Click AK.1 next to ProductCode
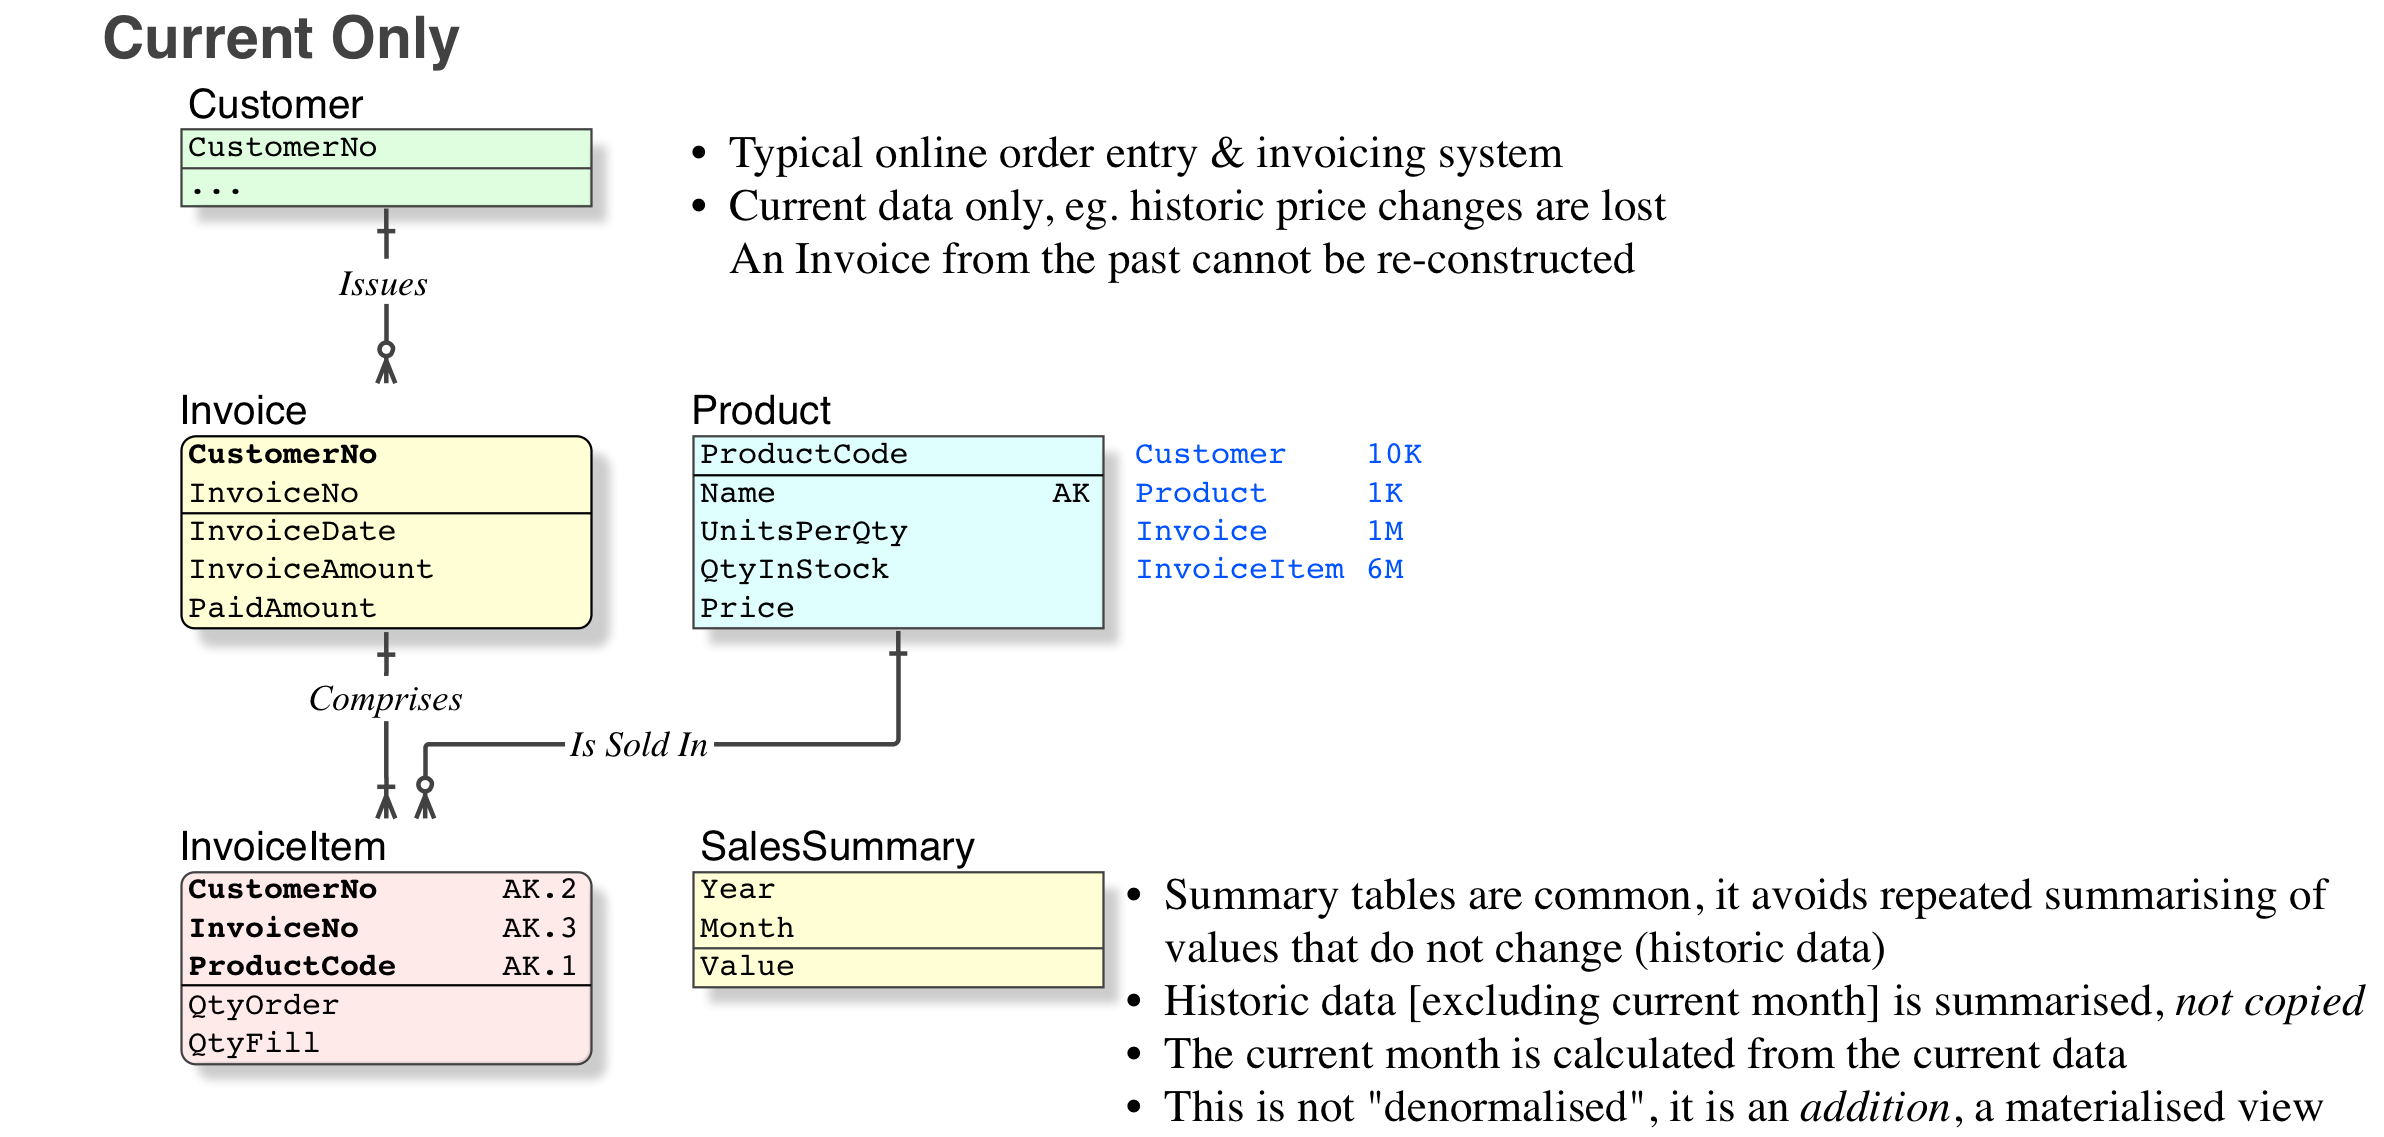 (x=539, y=966)
